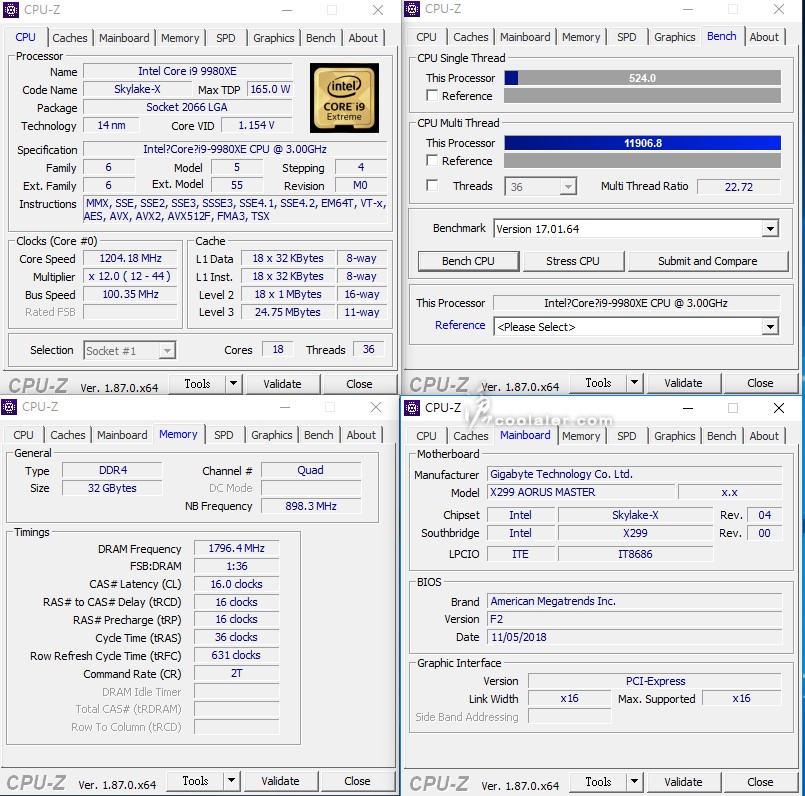The image size is (805, 796).
Task: Click the Multiplier value 'x 12.0 ( 12 - 44 )'
Action: [130, 276]
